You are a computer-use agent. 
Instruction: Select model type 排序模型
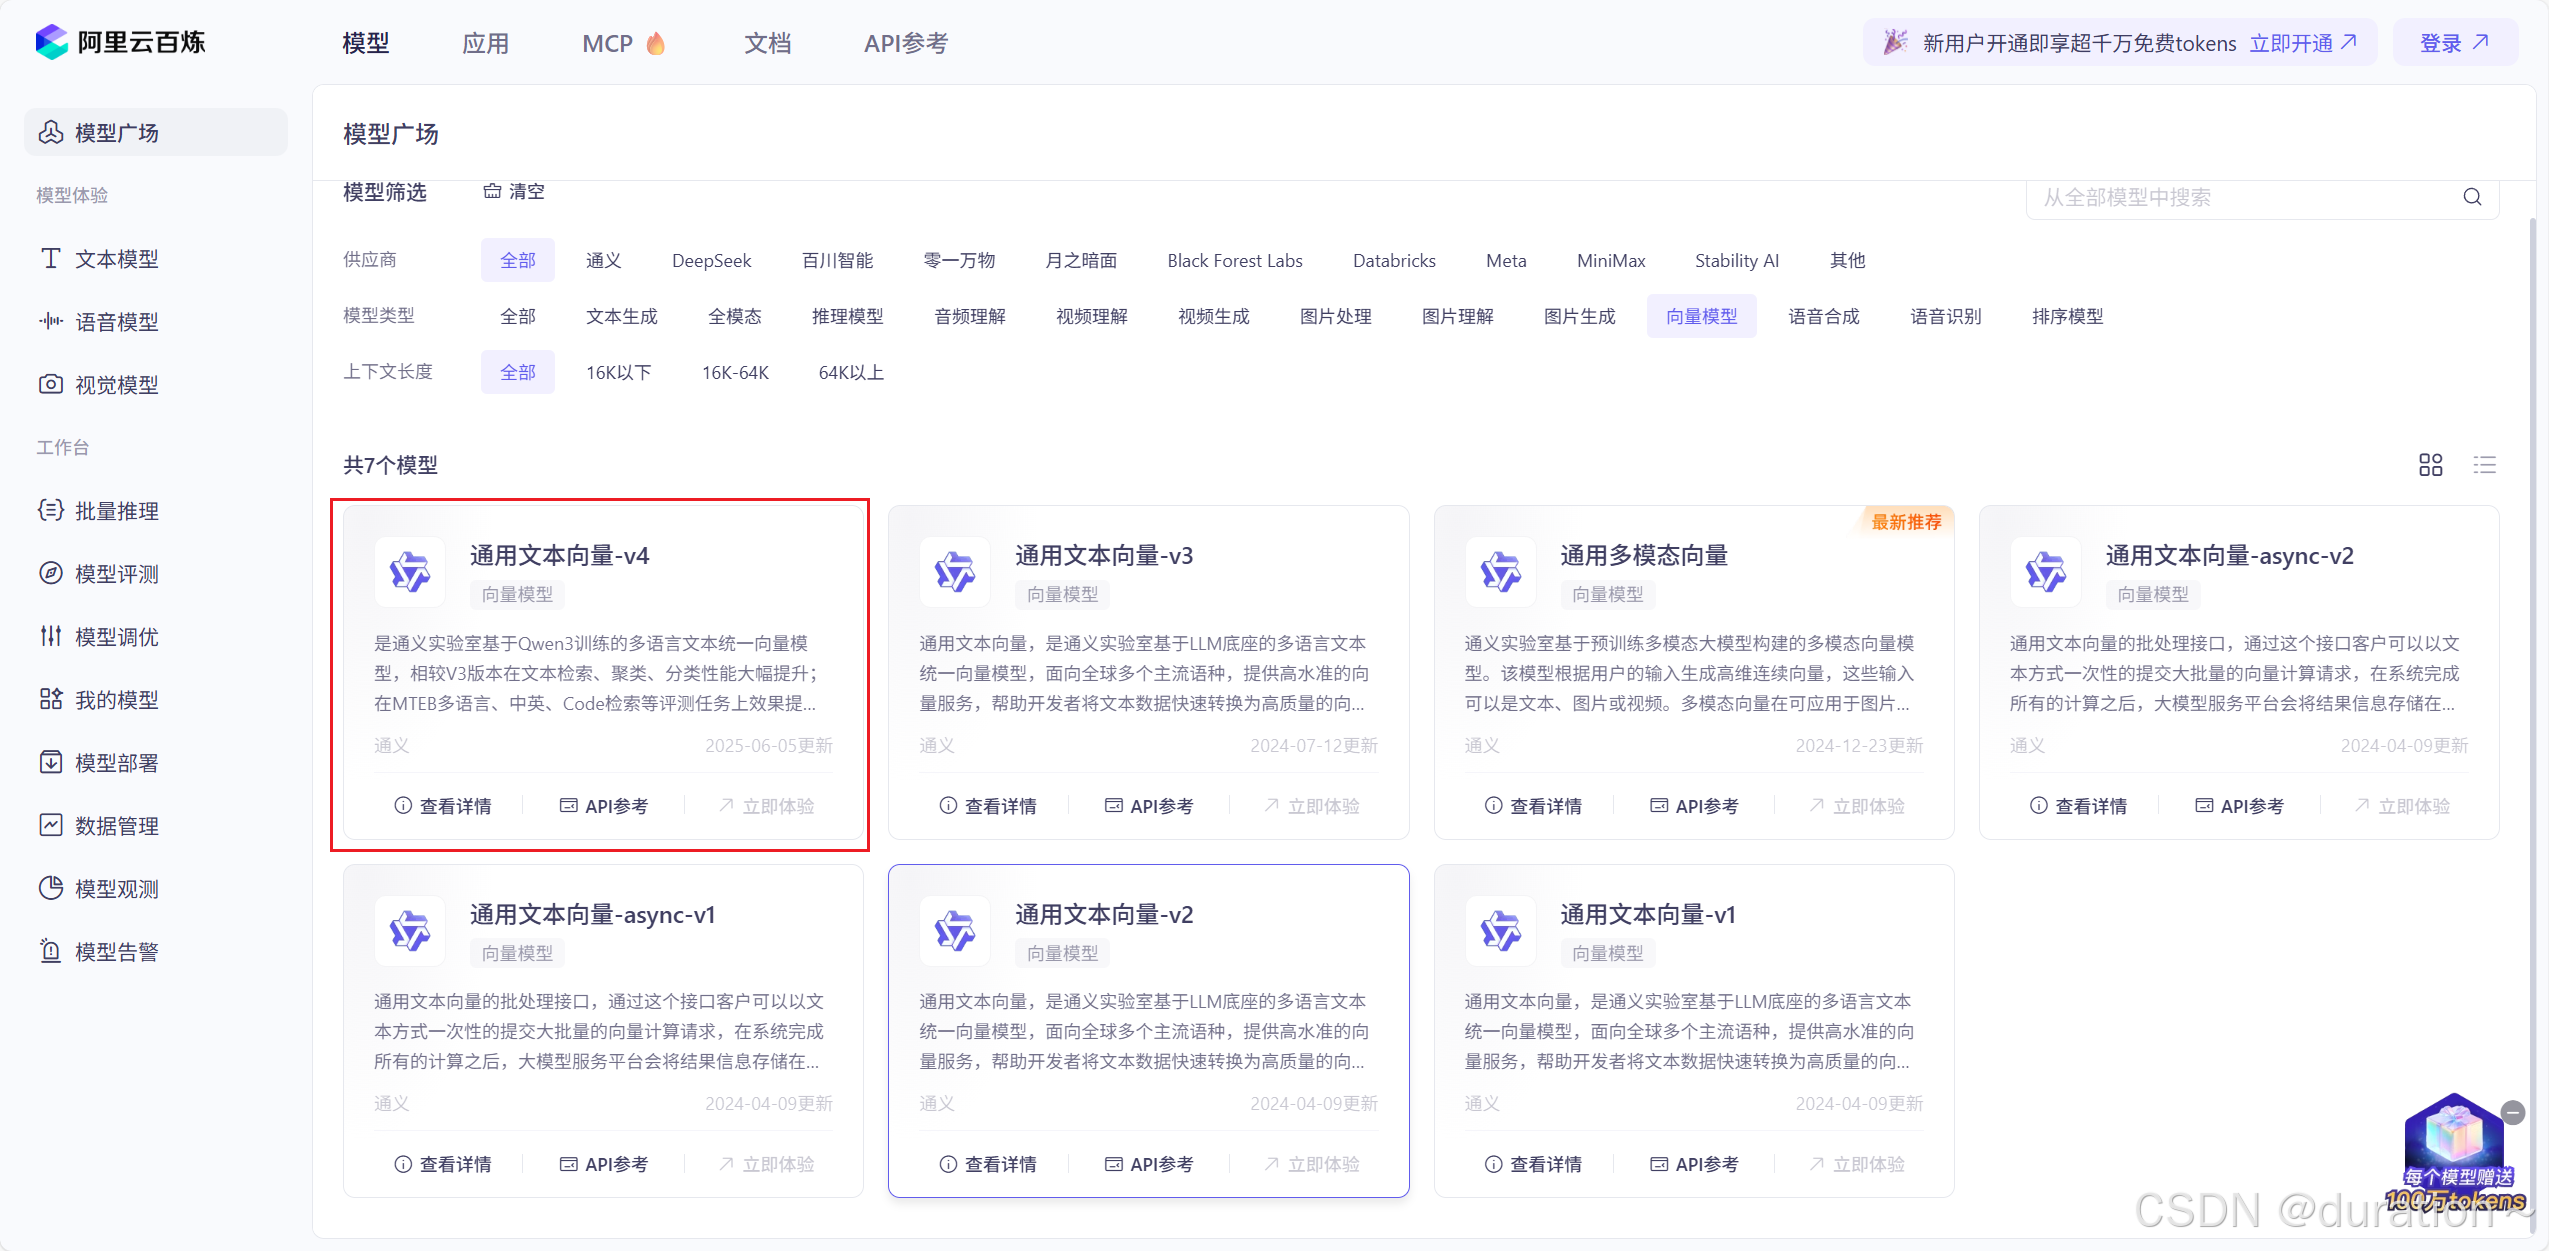(x=2068, y=316)
